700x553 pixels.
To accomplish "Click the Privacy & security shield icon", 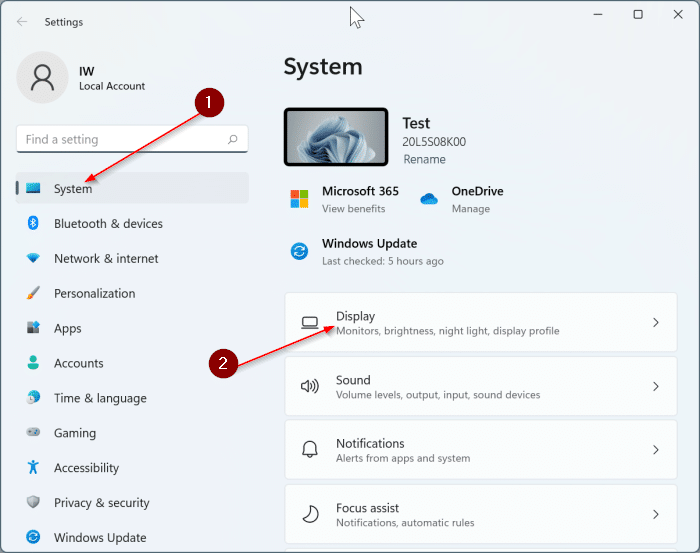I will click(33, 502).
